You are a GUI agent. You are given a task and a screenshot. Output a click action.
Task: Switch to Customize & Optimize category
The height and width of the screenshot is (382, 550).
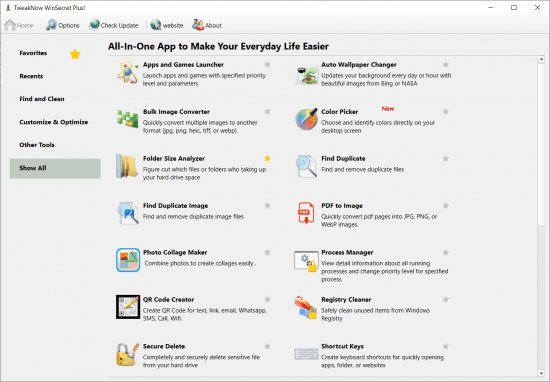coord(54,122)
